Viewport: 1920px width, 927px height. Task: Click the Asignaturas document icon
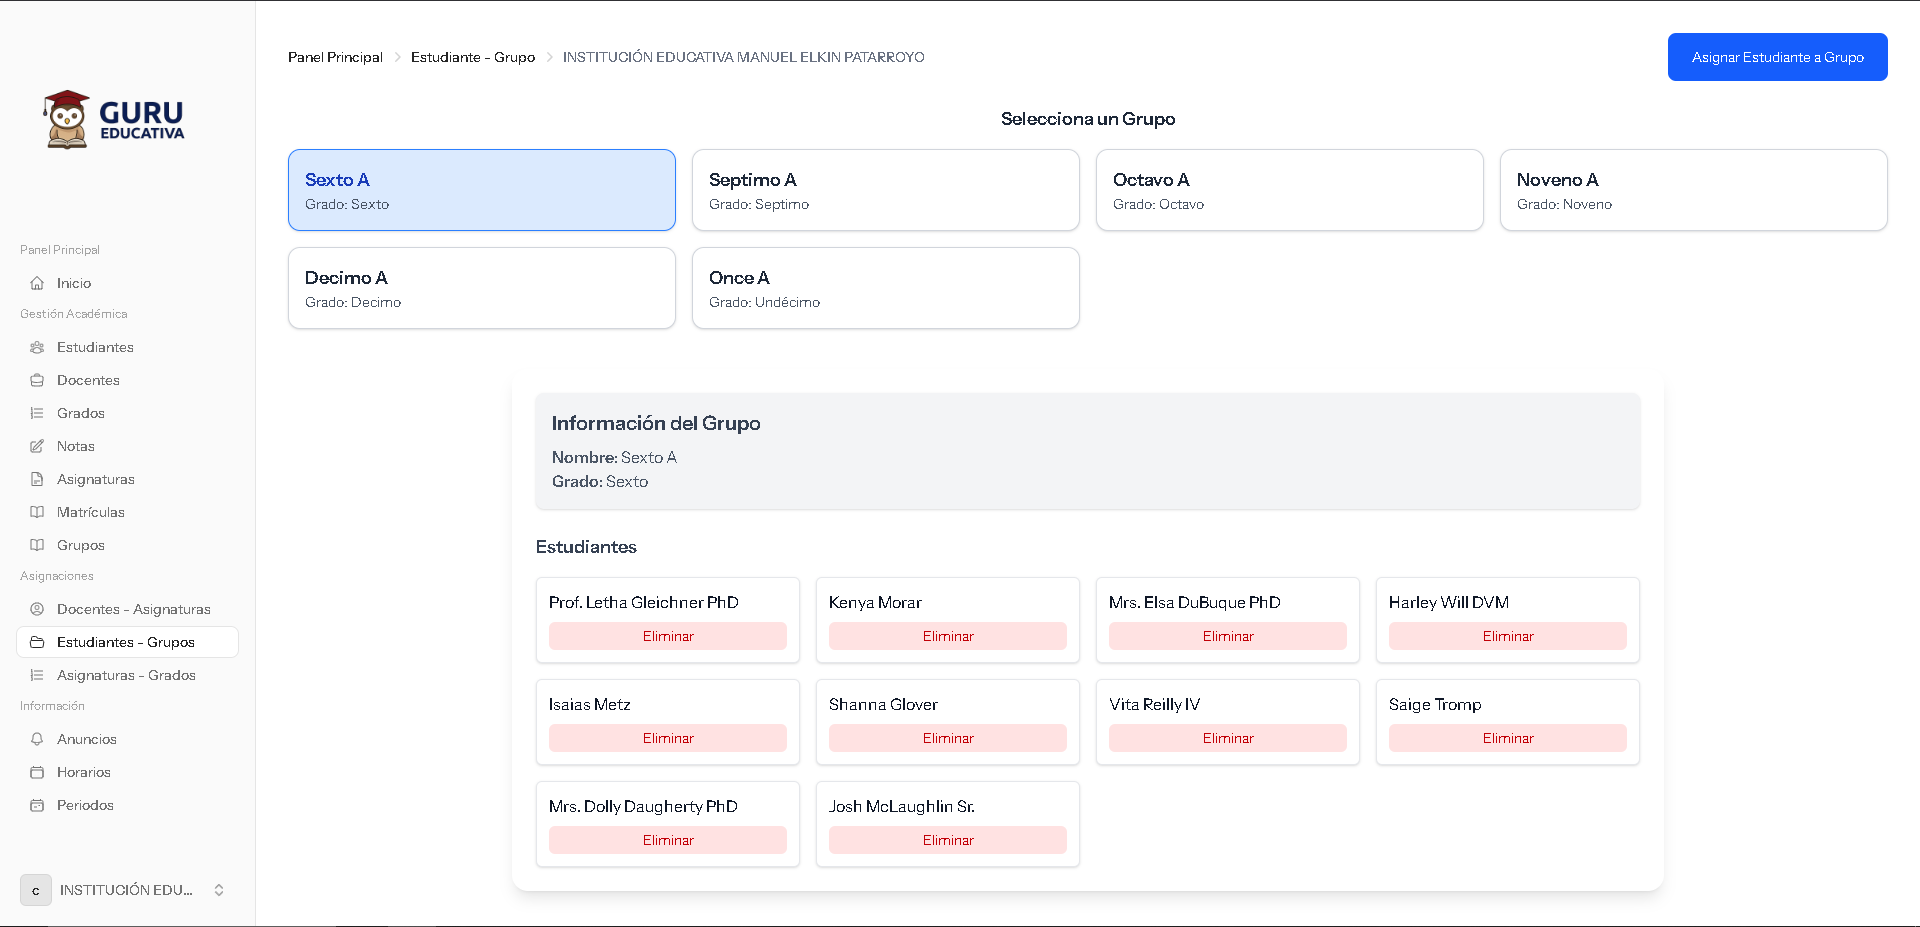(x=37, y=479)
